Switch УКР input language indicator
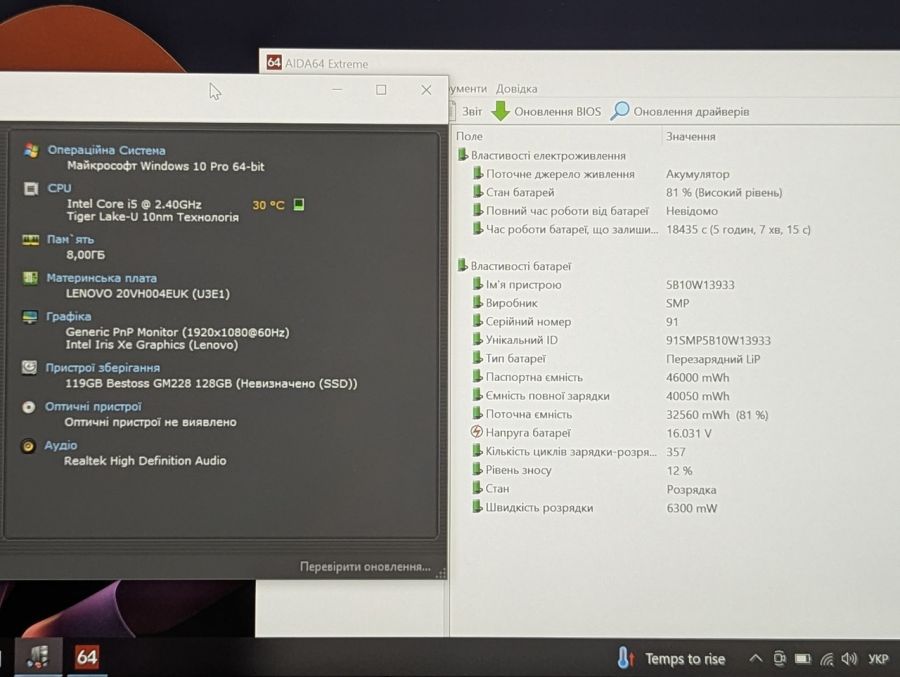The image size is (900, 677). click(878, 659)
